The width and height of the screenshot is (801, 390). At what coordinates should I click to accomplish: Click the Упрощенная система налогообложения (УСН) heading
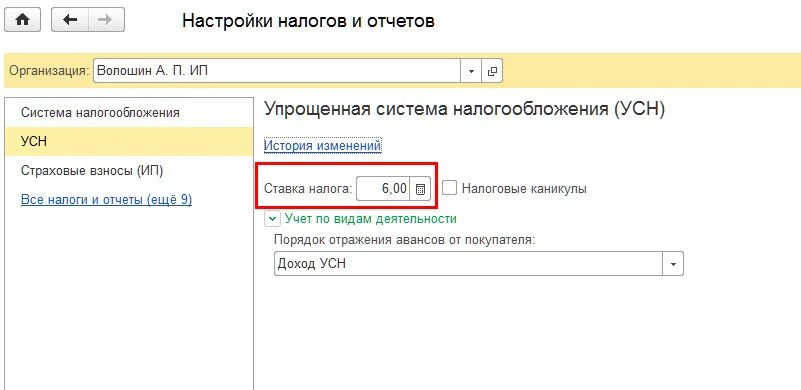(464, 109)
